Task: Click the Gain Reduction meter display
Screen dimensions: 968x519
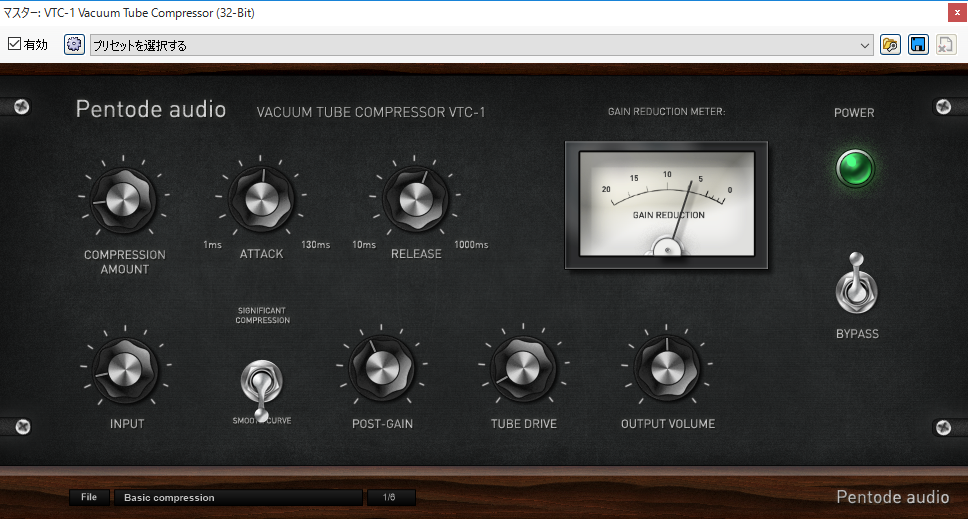Action: tap(667, 204)
